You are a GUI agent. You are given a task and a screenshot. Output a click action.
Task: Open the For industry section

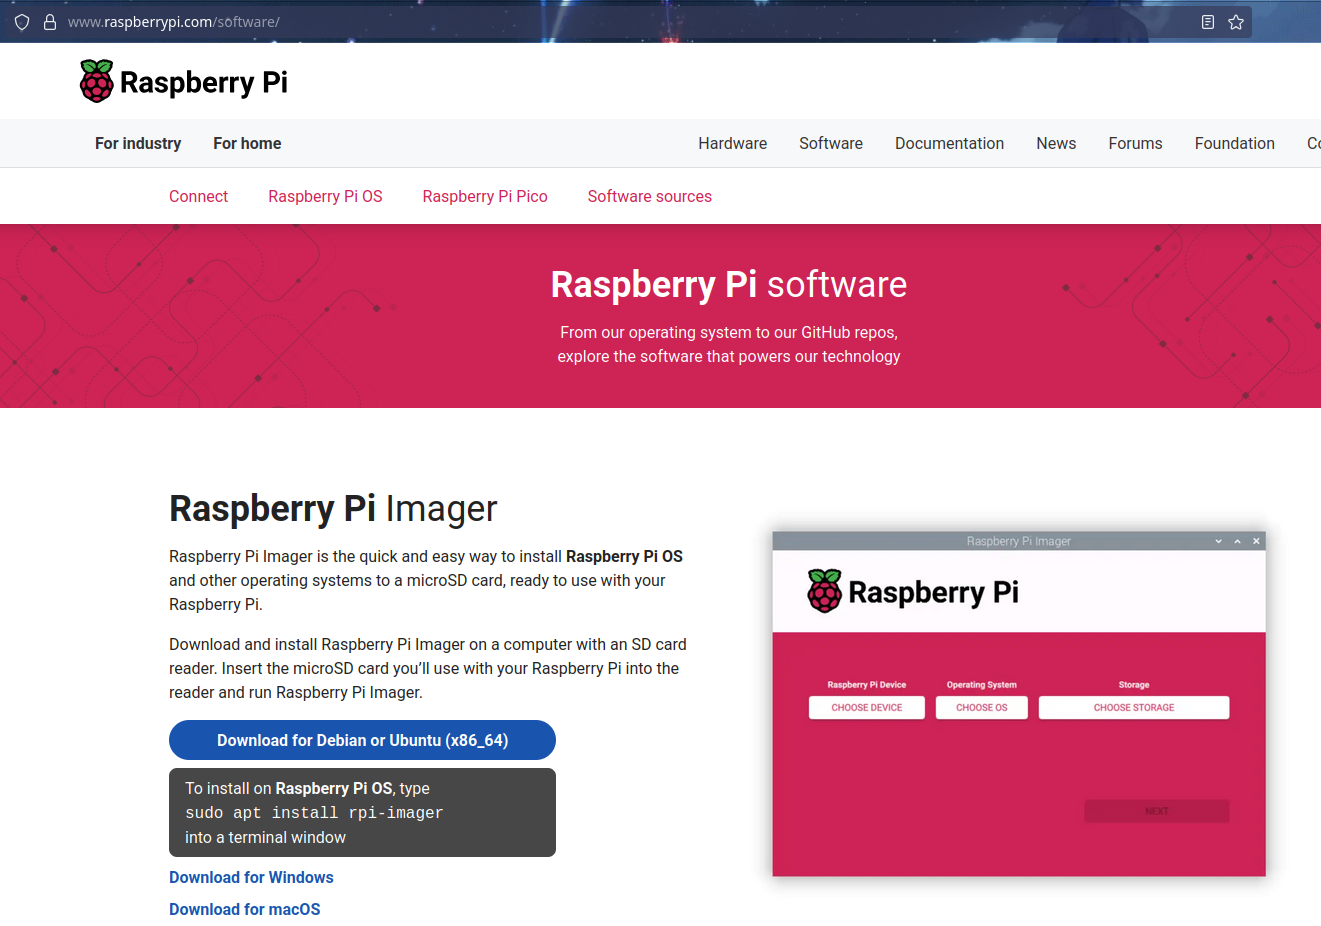point(138,144)
